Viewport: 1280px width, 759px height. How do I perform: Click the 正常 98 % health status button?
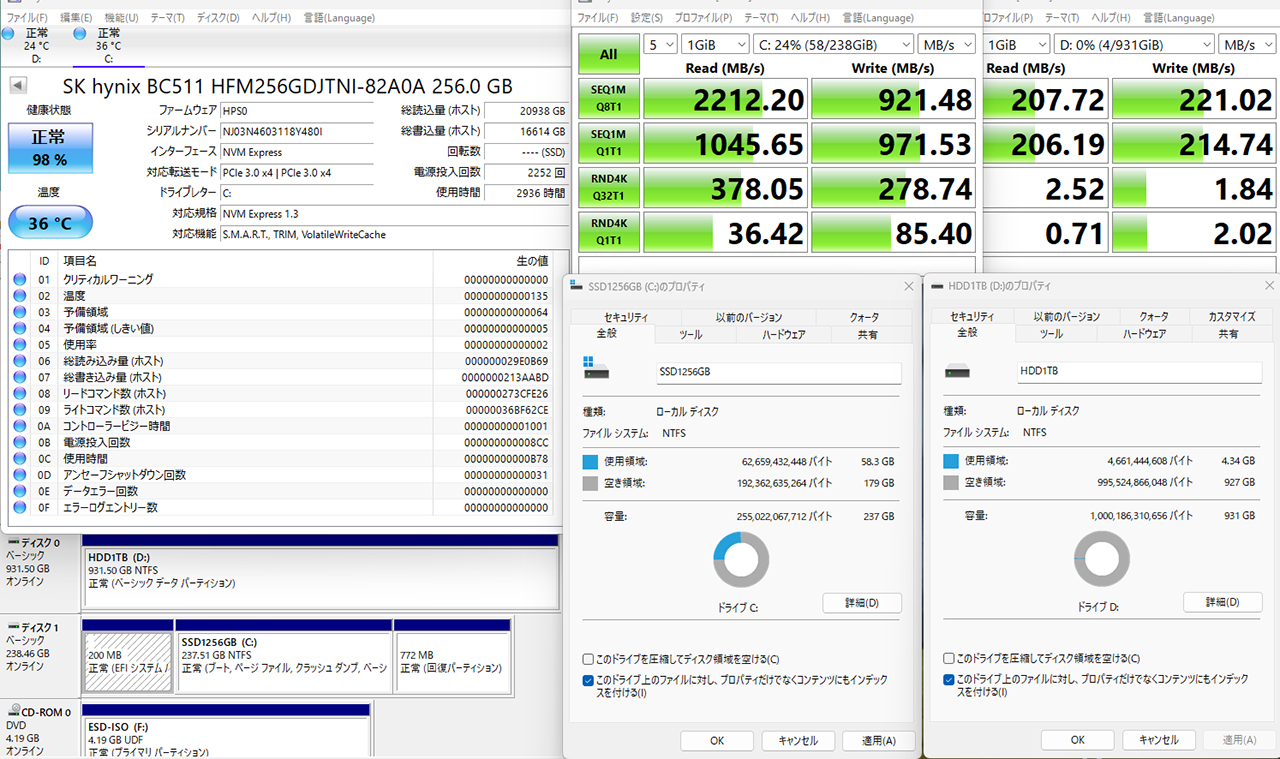pyautogui.click(x=50, y=148)
